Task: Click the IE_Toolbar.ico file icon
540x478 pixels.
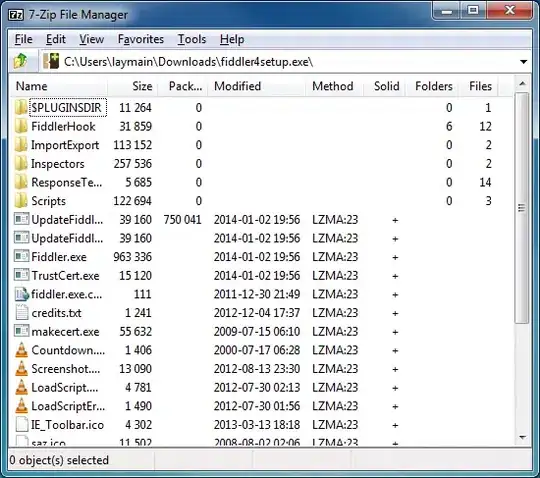Action: (21, 424)
